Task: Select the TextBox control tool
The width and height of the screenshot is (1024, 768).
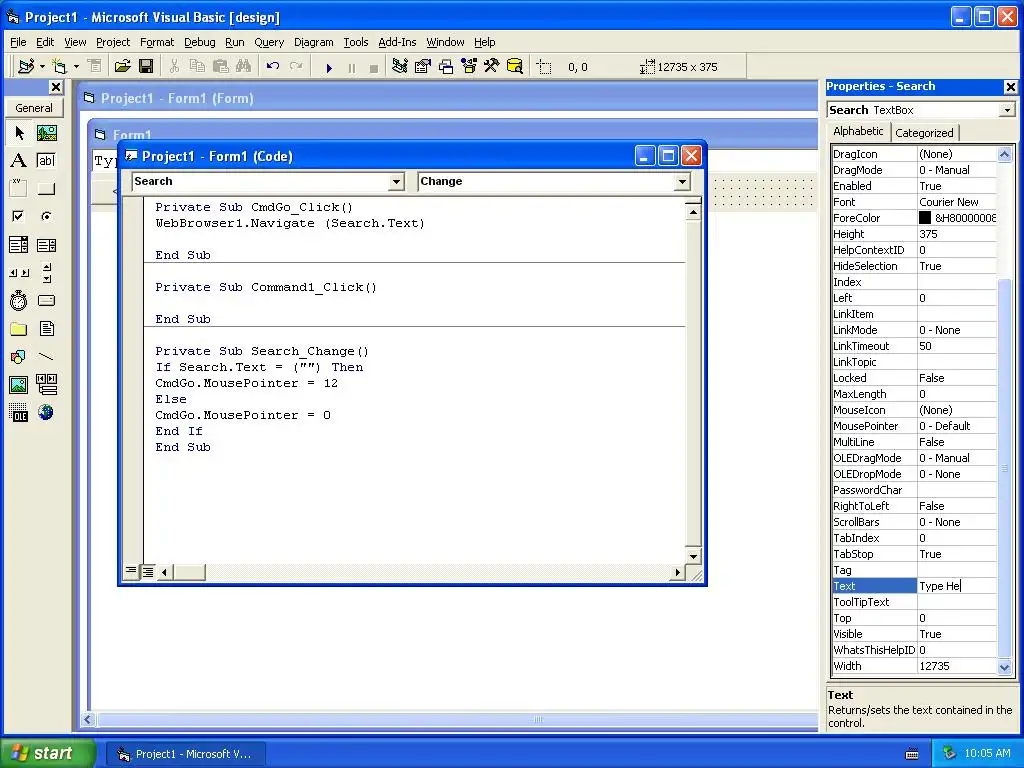Action: (46, 161)
